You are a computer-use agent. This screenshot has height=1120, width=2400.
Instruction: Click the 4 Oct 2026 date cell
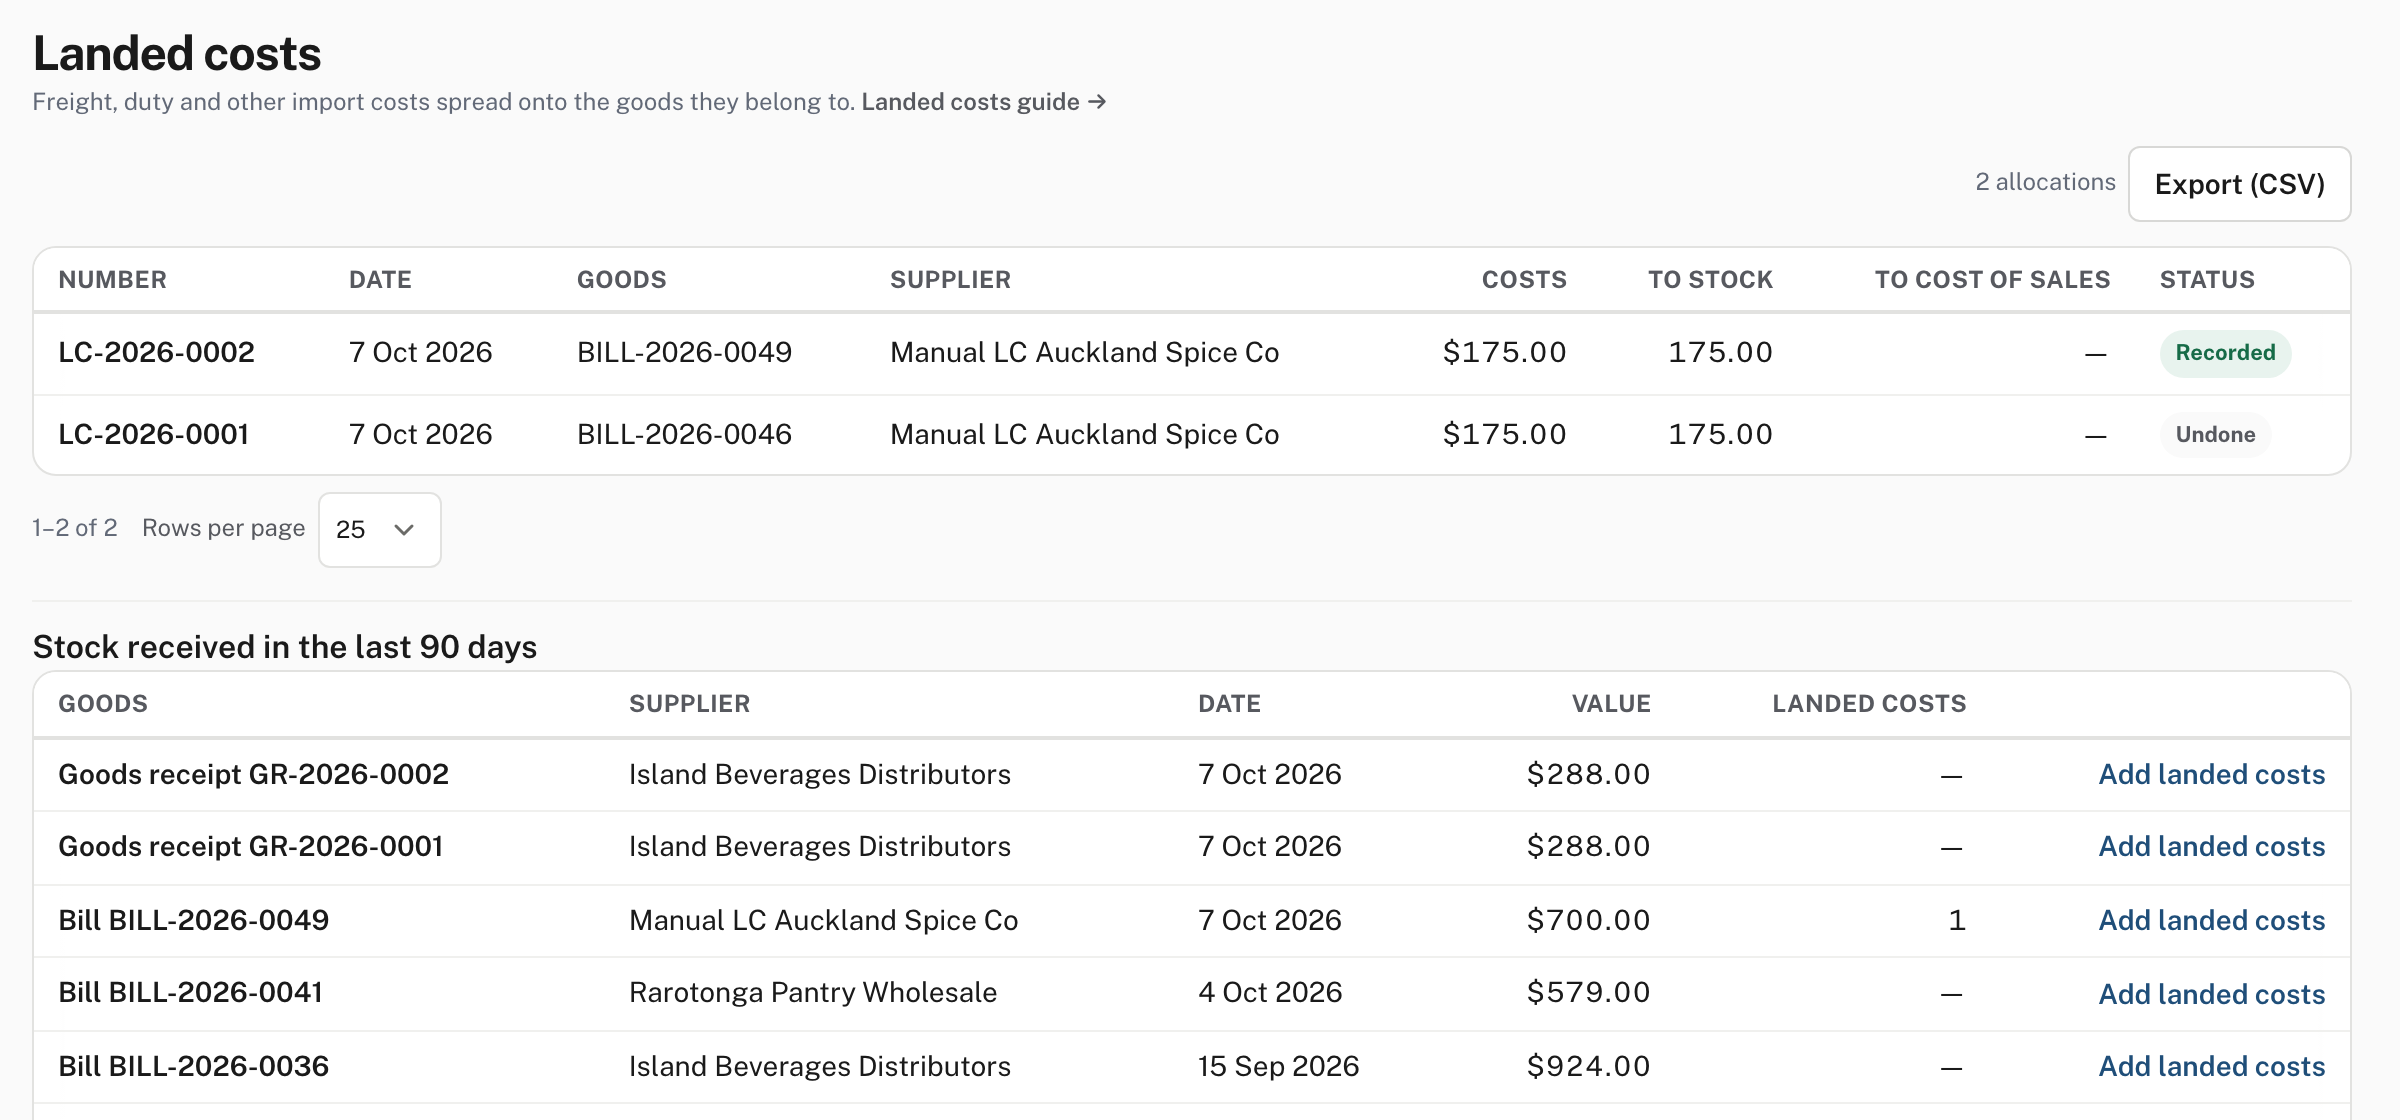pyautogui.click(x=1270, y=992)
